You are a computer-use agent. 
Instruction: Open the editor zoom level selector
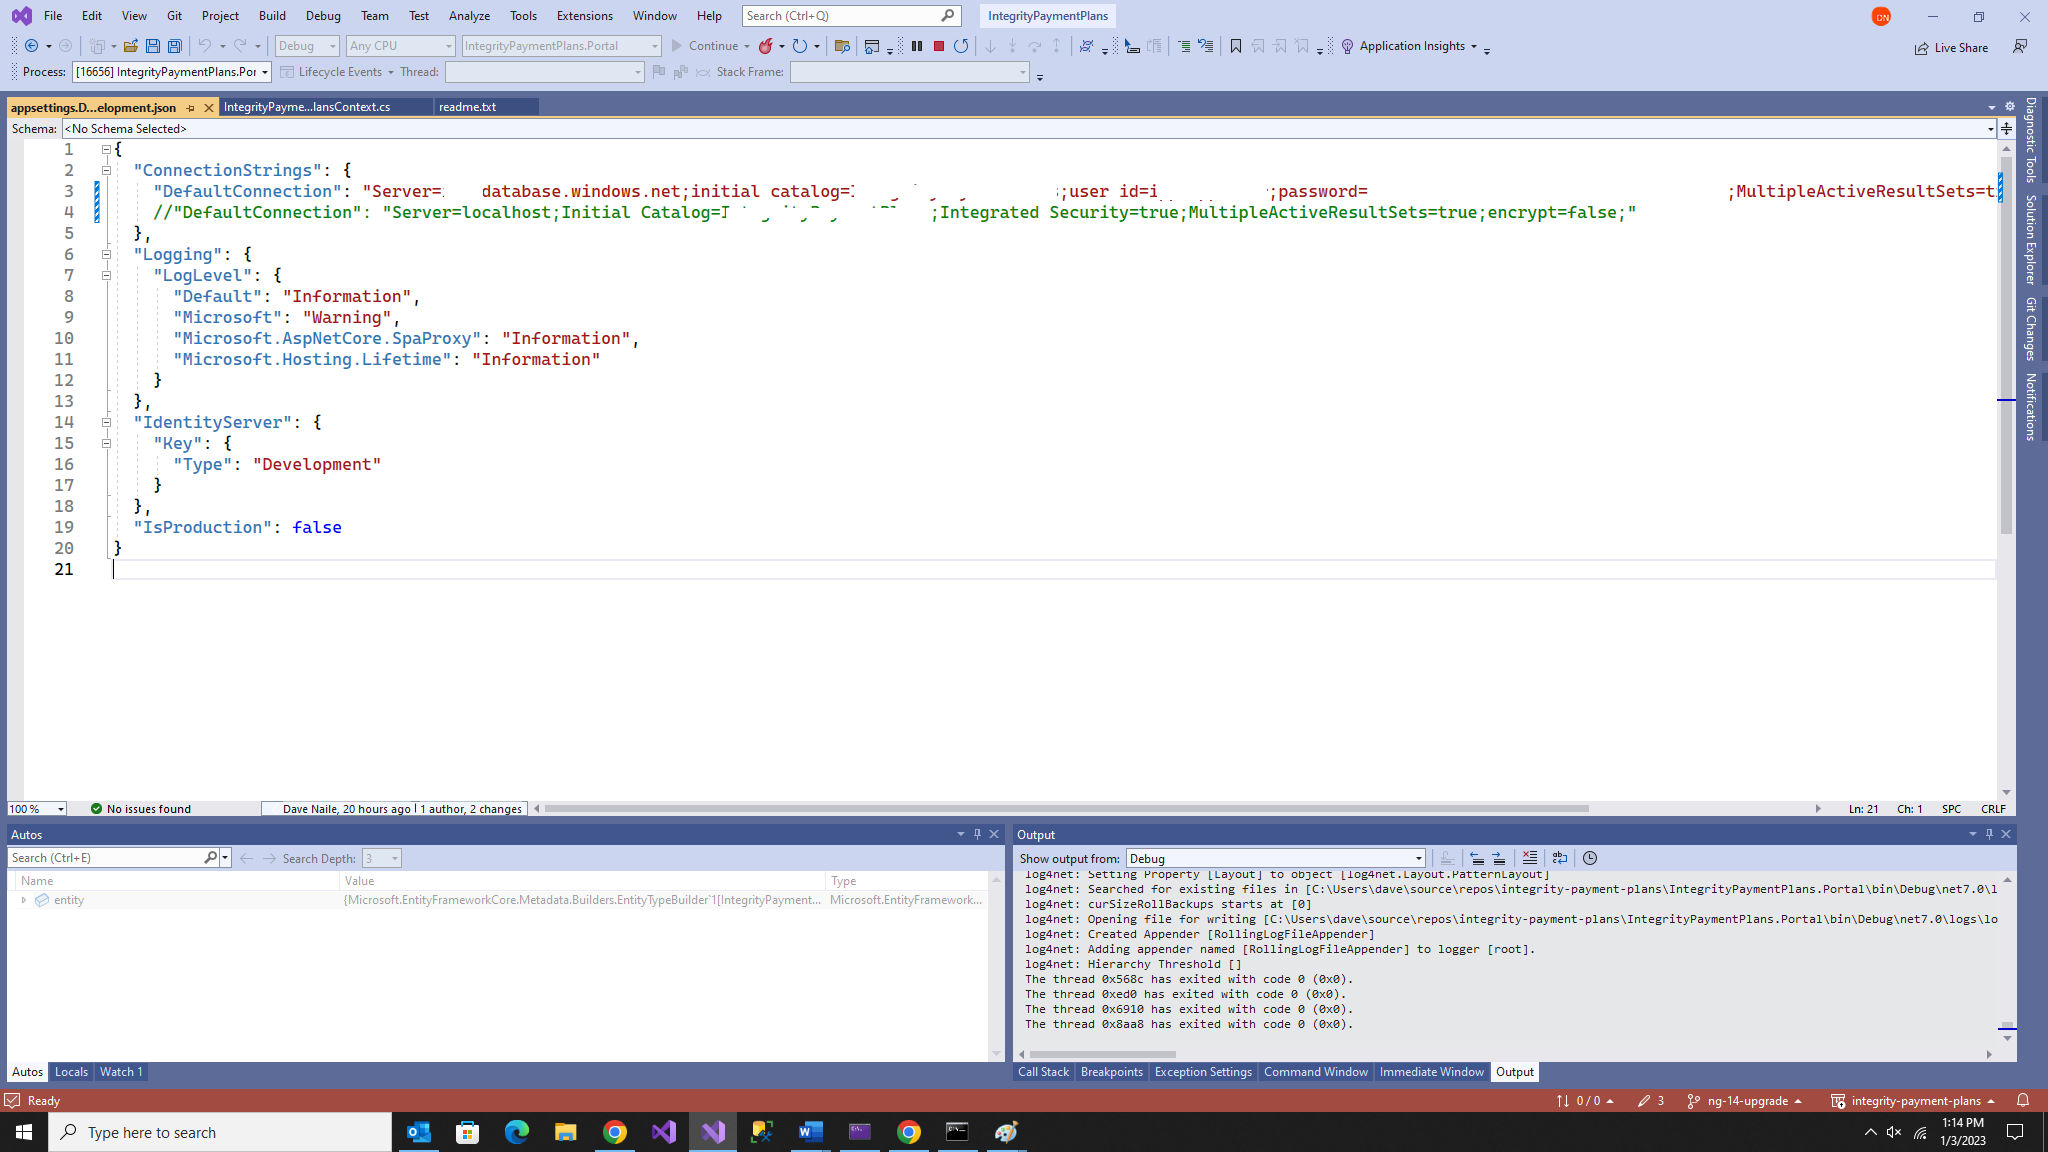coord(35,808)
